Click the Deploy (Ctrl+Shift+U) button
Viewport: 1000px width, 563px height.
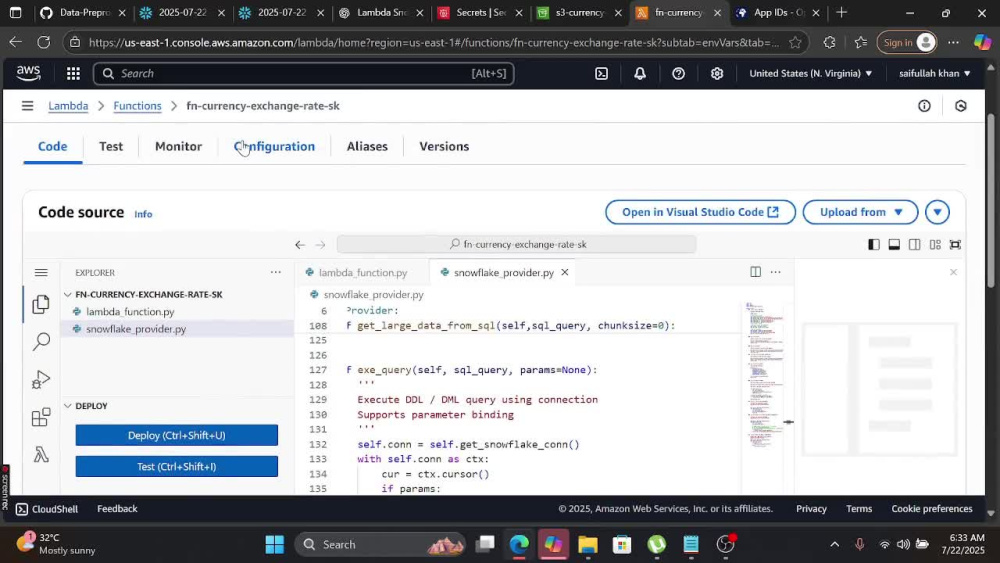(x=177, y=435)
